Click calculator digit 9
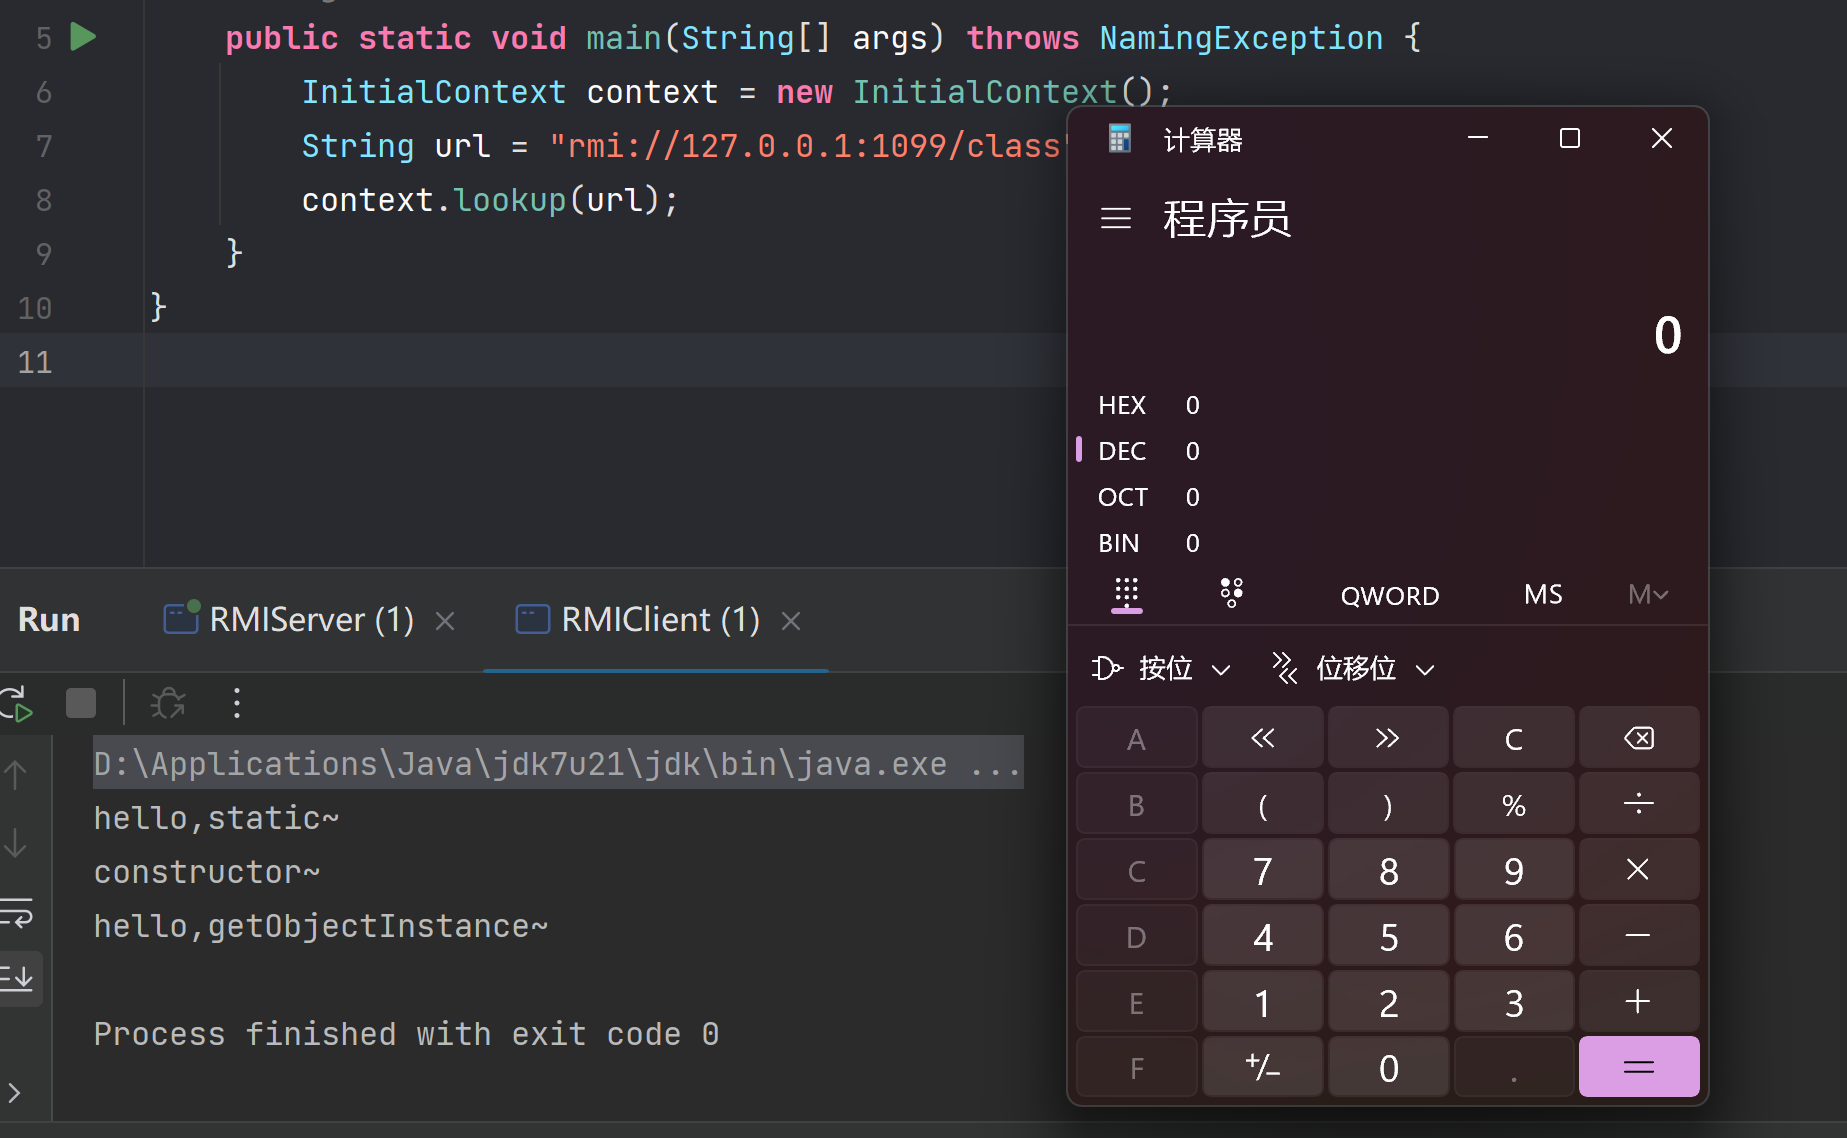The width and height of the screenshot is (1847, 1138). 1514,870
